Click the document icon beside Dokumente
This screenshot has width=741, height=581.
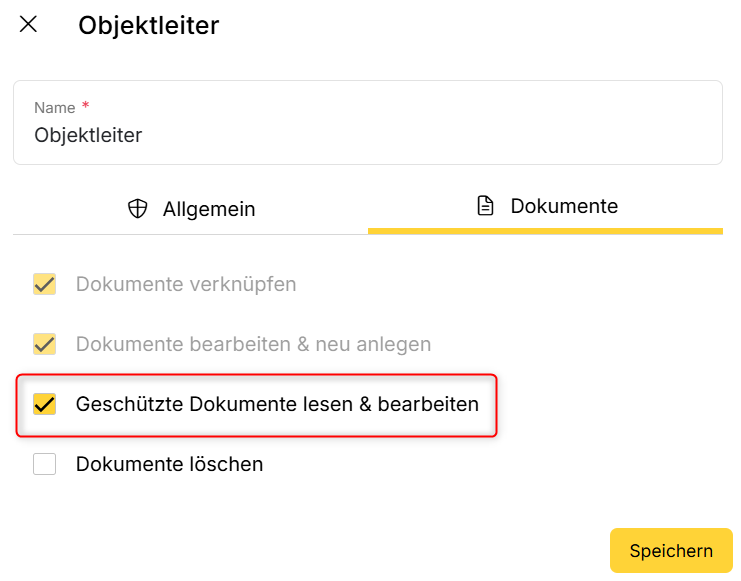click(486, 207)
